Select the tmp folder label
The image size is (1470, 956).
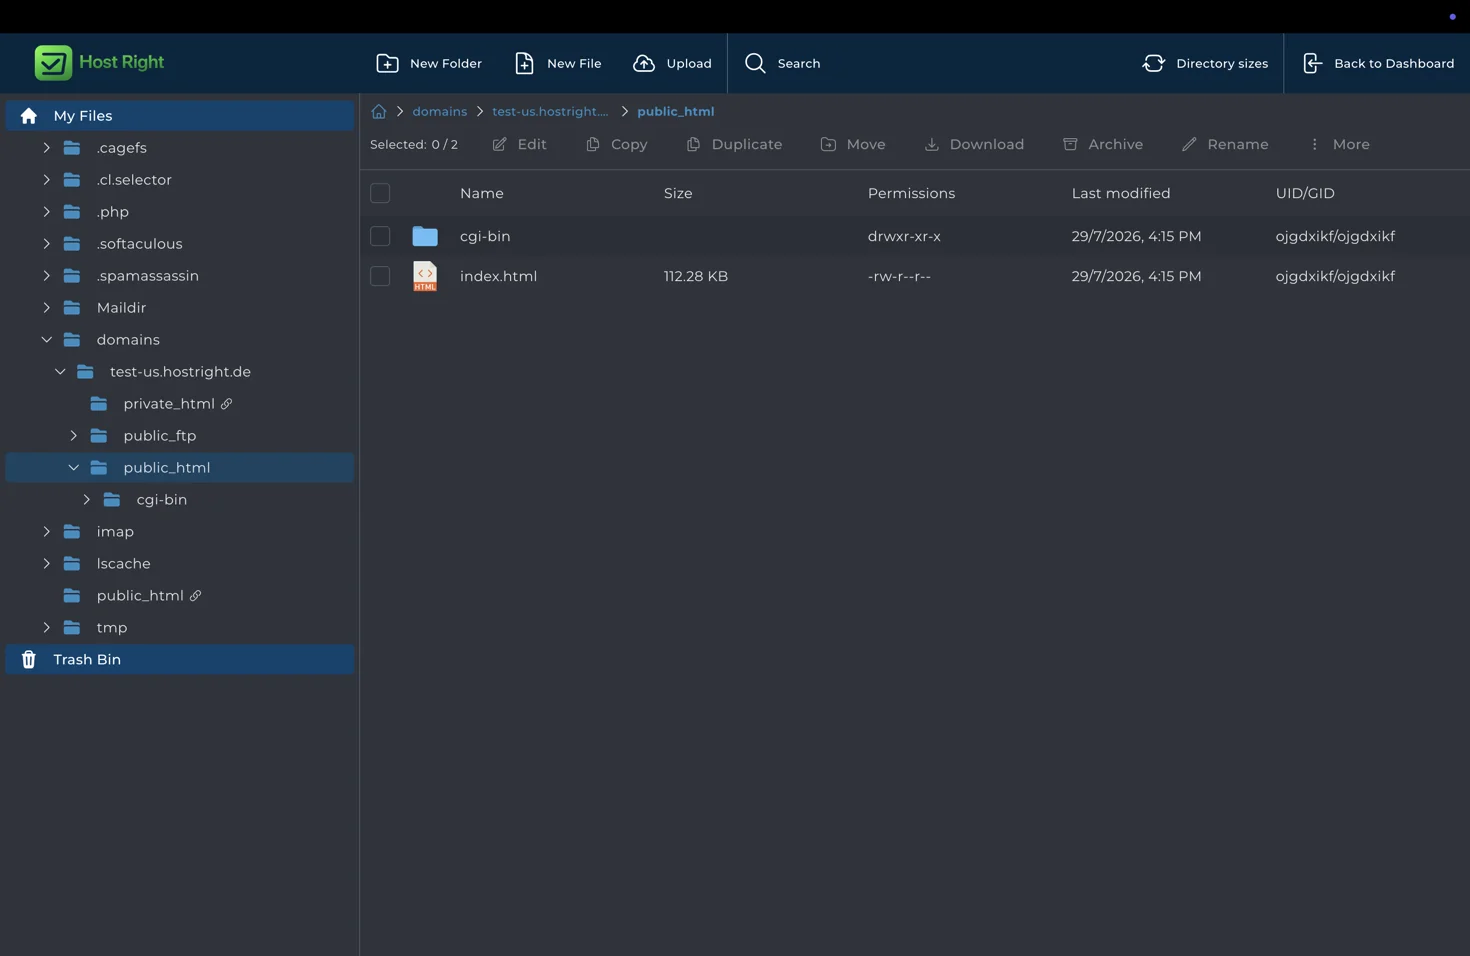pyautogui.click(x=112, y=628)
